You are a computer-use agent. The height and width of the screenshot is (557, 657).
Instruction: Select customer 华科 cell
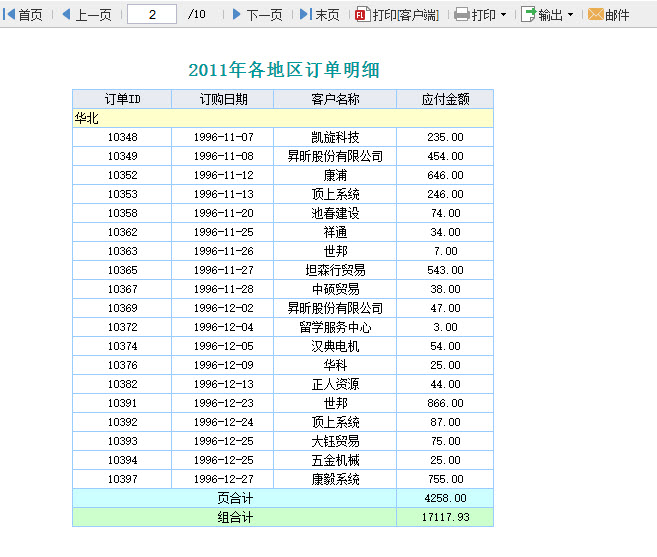[x=335, y=365]
